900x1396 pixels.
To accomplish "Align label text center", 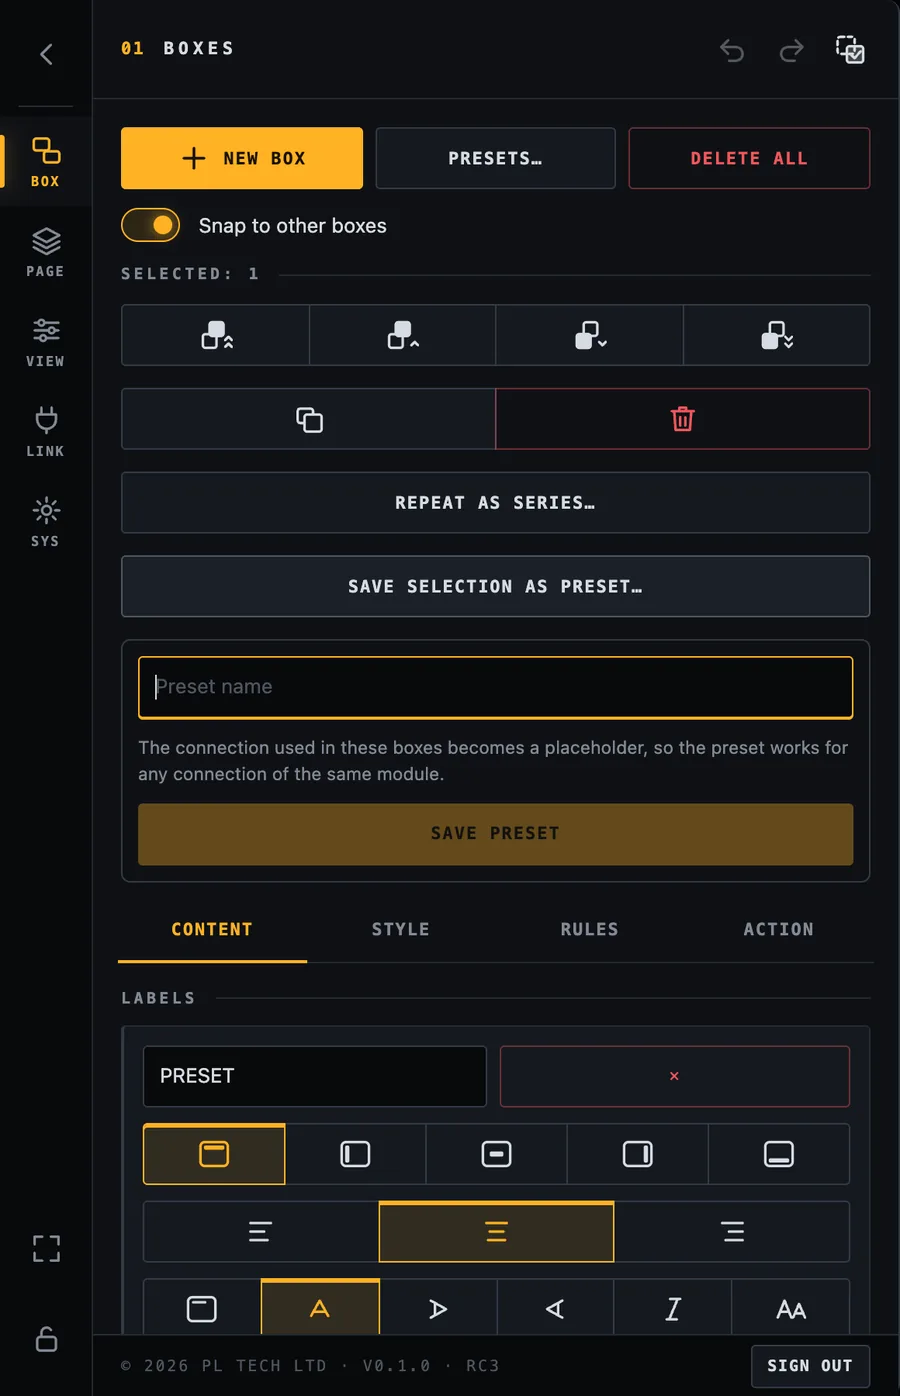I will click(496, 1232).
